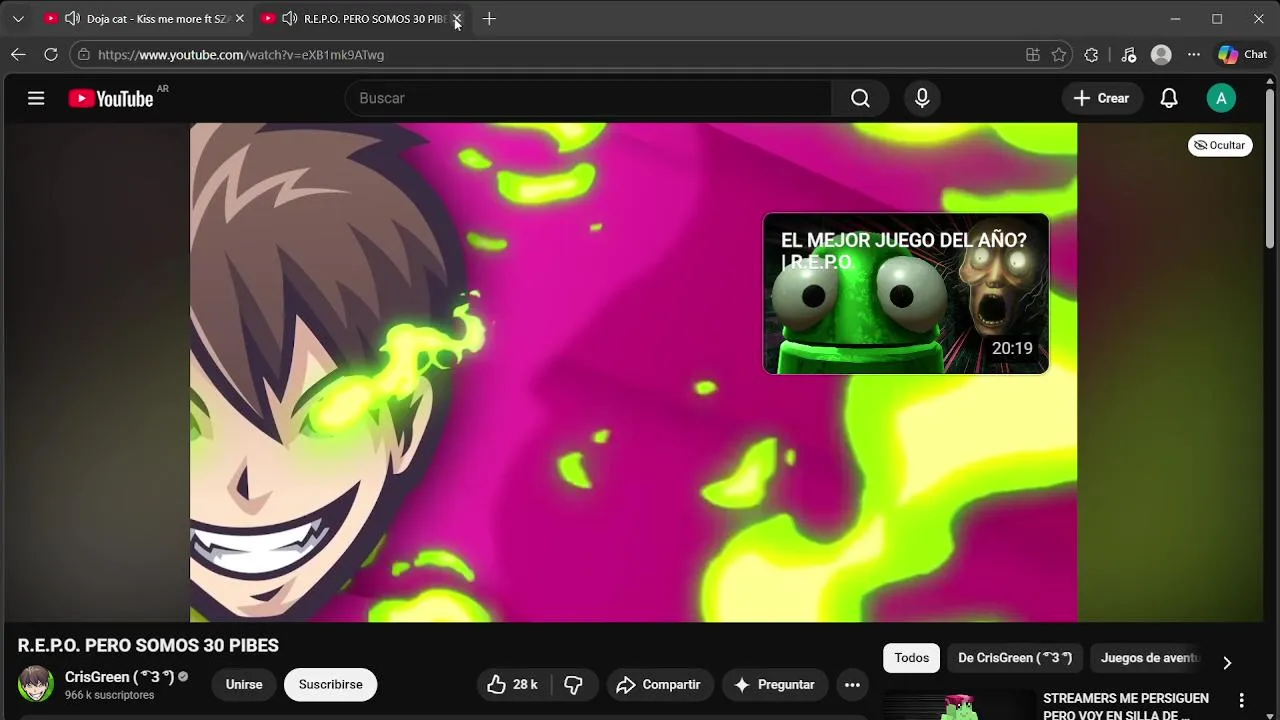Switch to the Doja cat - Kiss me more tab

(x=143, y=19)
